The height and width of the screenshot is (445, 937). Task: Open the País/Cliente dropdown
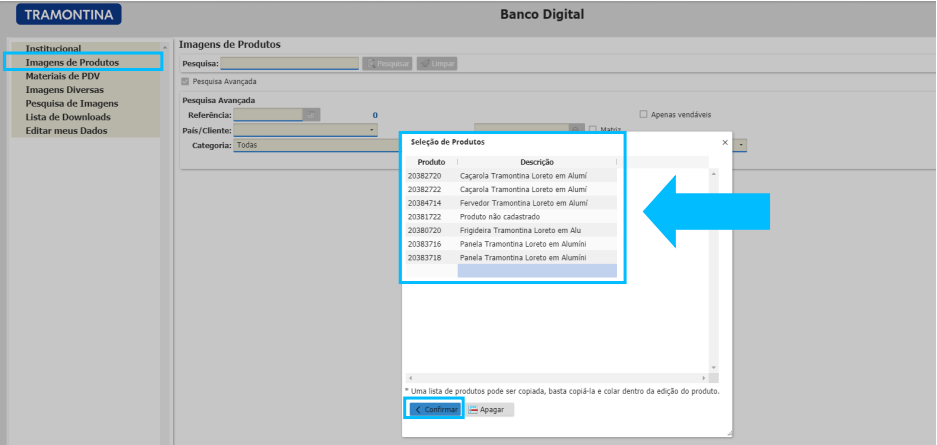[305, 130]
